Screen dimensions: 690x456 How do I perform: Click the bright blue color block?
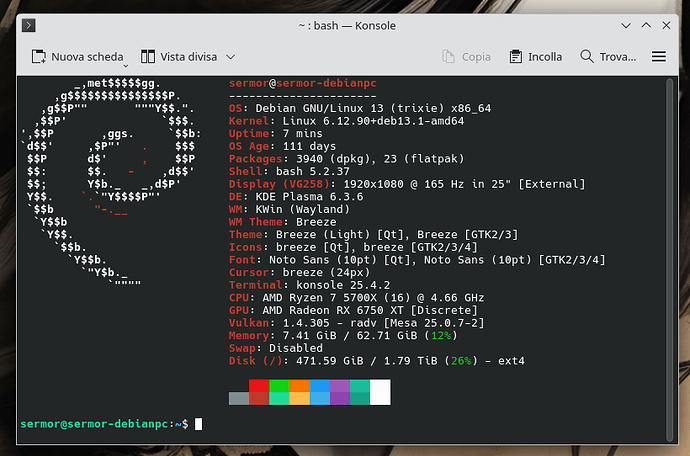pos(319,386)
